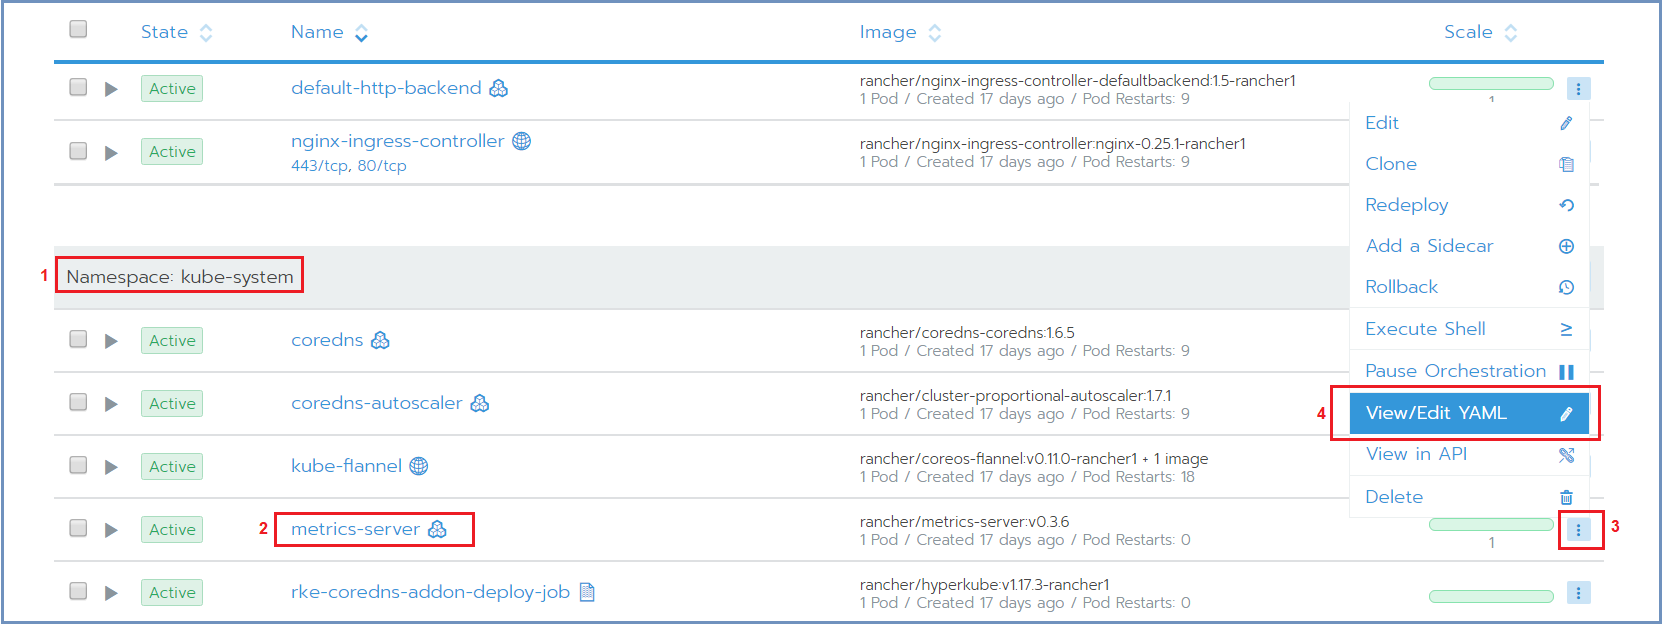Open the three-dot menu for default-http-backend
This screenshot has width=1662, height=624.
point(1578,89)
